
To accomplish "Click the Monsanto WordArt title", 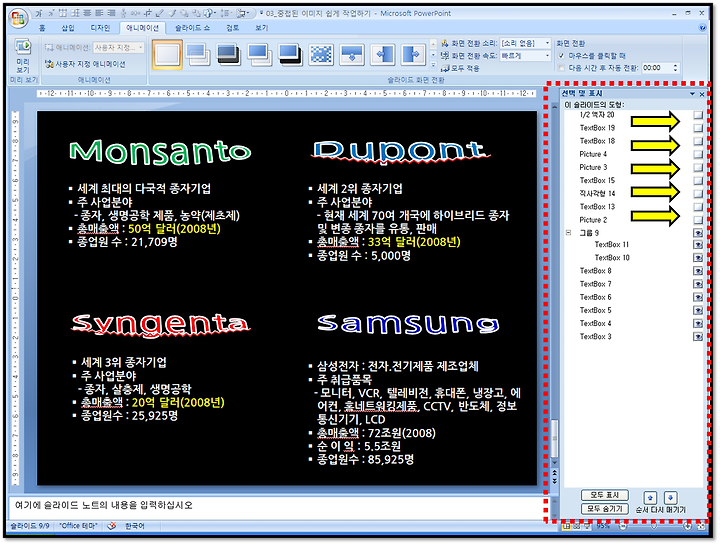I will [x=160, y=151].
